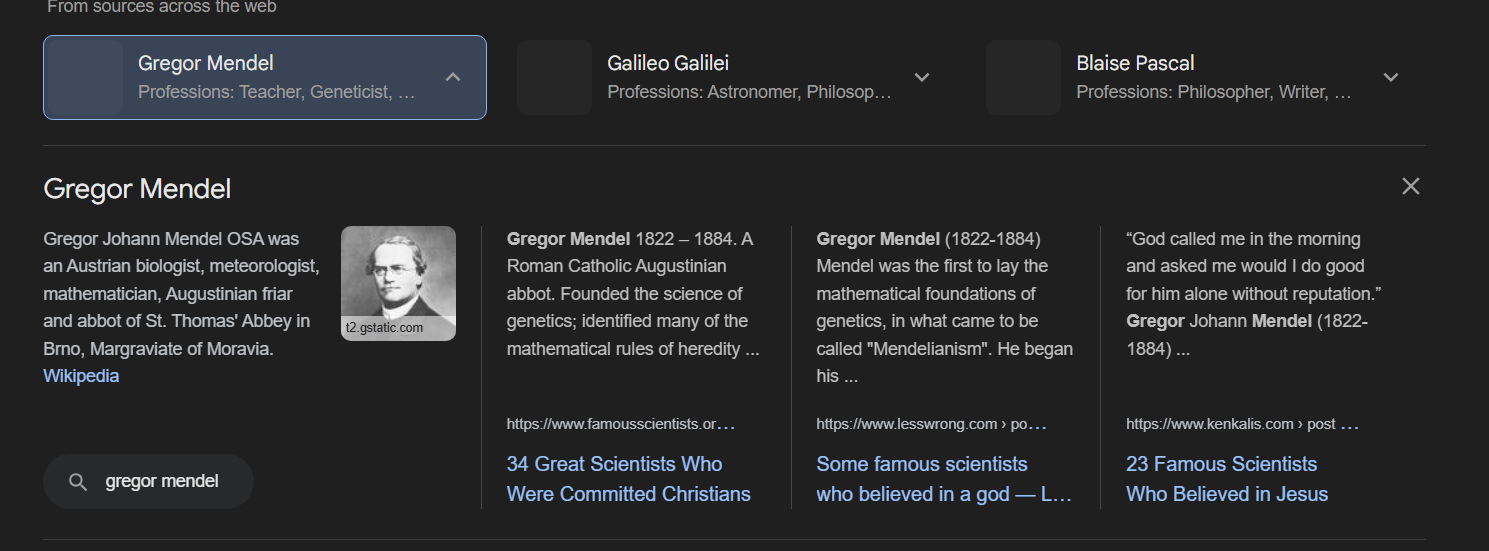This screenshot has width=1489, height=551.
Task: Click Gregor Mendel card thumbnail placeholder
Action: point(85,77)
